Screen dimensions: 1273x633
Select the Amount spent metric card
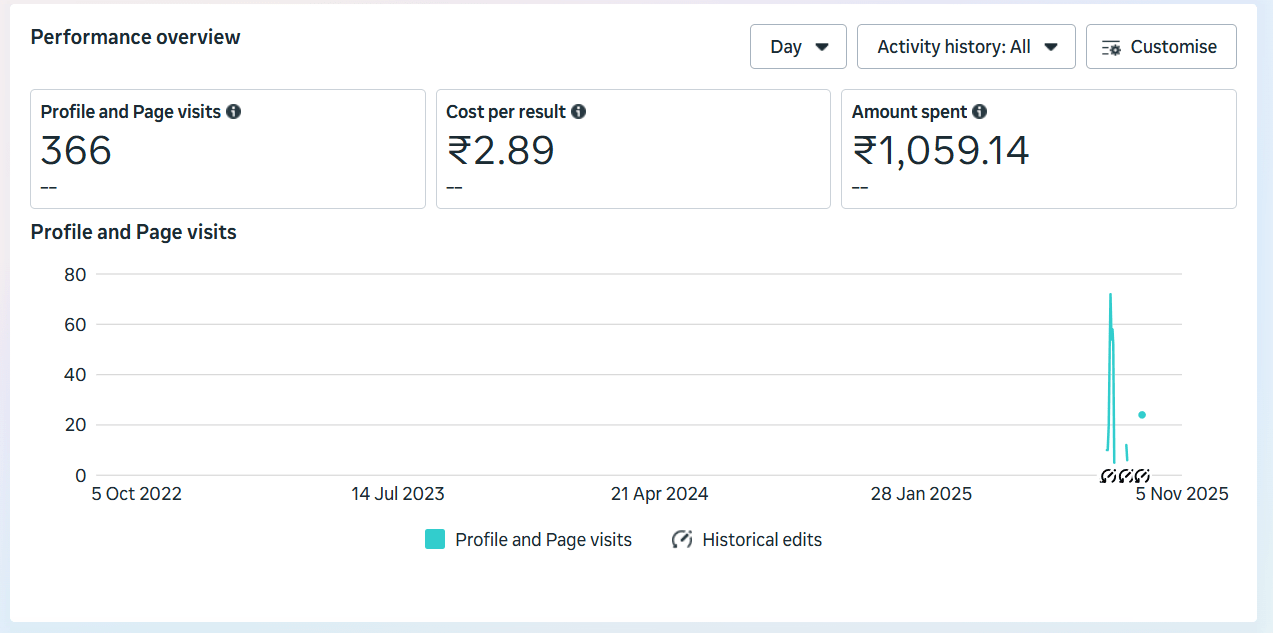pos(1038,148)
